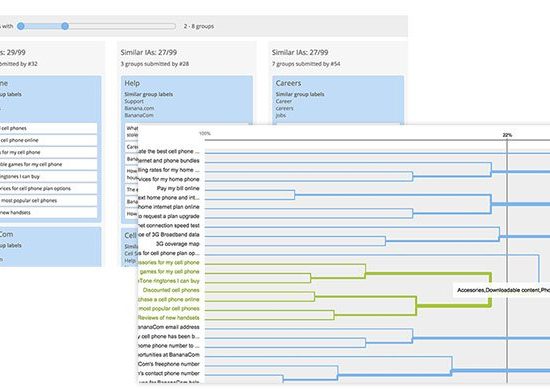Click 'of 3G Broadband data' dendrogram label
This screenshot has width=550, height=389.
pos(169,235)
